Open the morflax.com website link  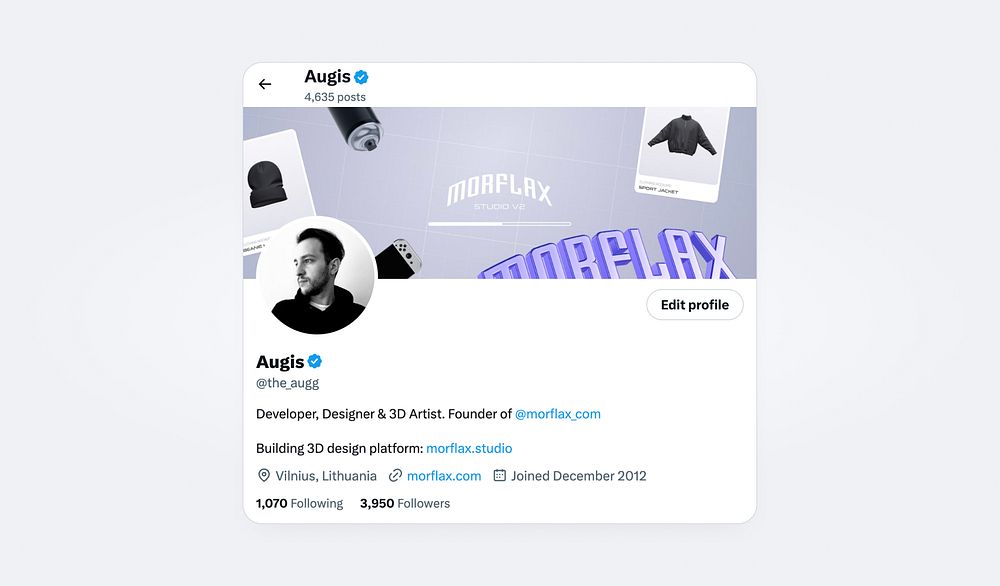click(x=444, y=476)
